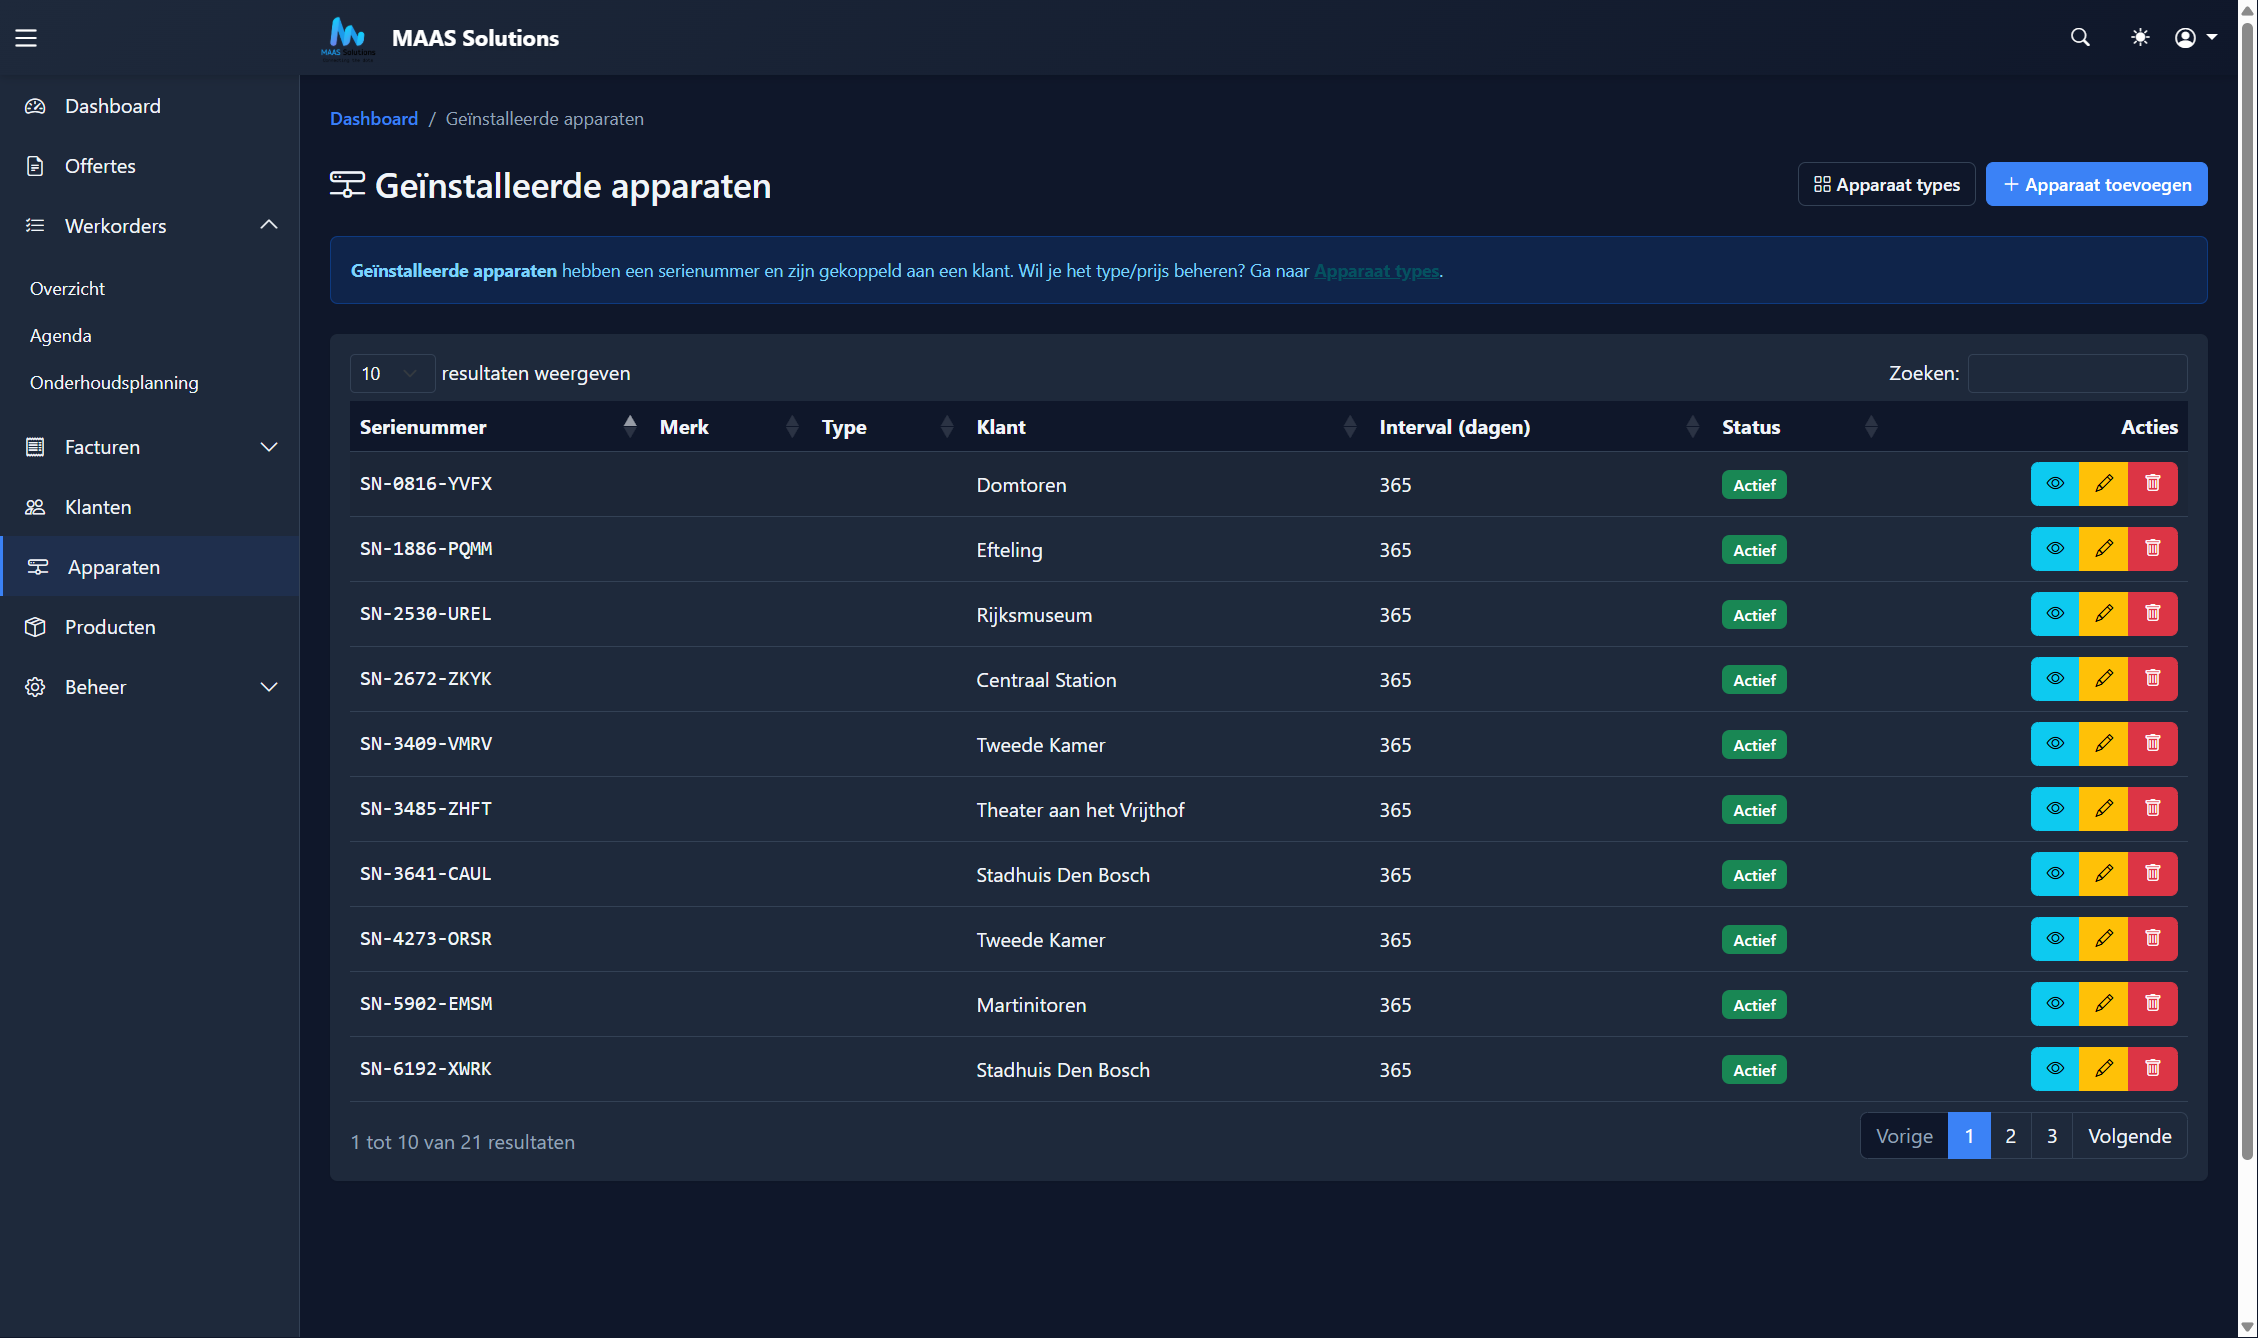Edit device SN-0816-YVFX with pencil icon

[2104, 484]
